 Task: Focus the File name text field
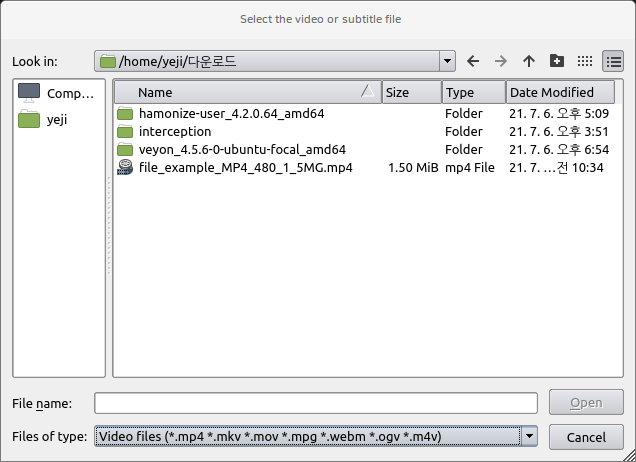[316, 403]
